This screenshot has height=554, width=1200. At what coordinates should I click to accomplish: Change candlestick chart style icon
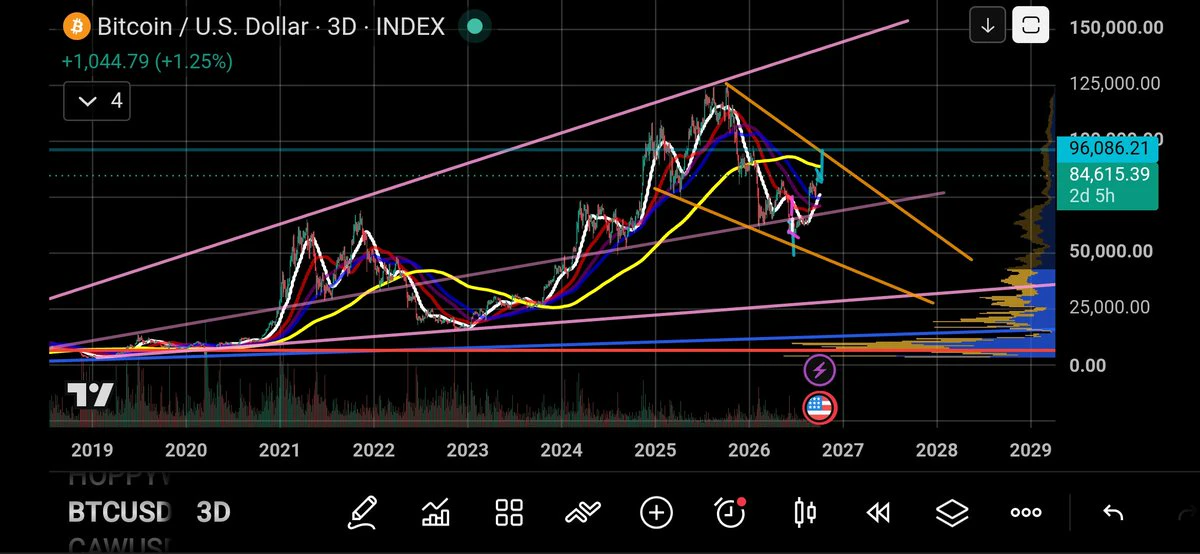[804, 513]
